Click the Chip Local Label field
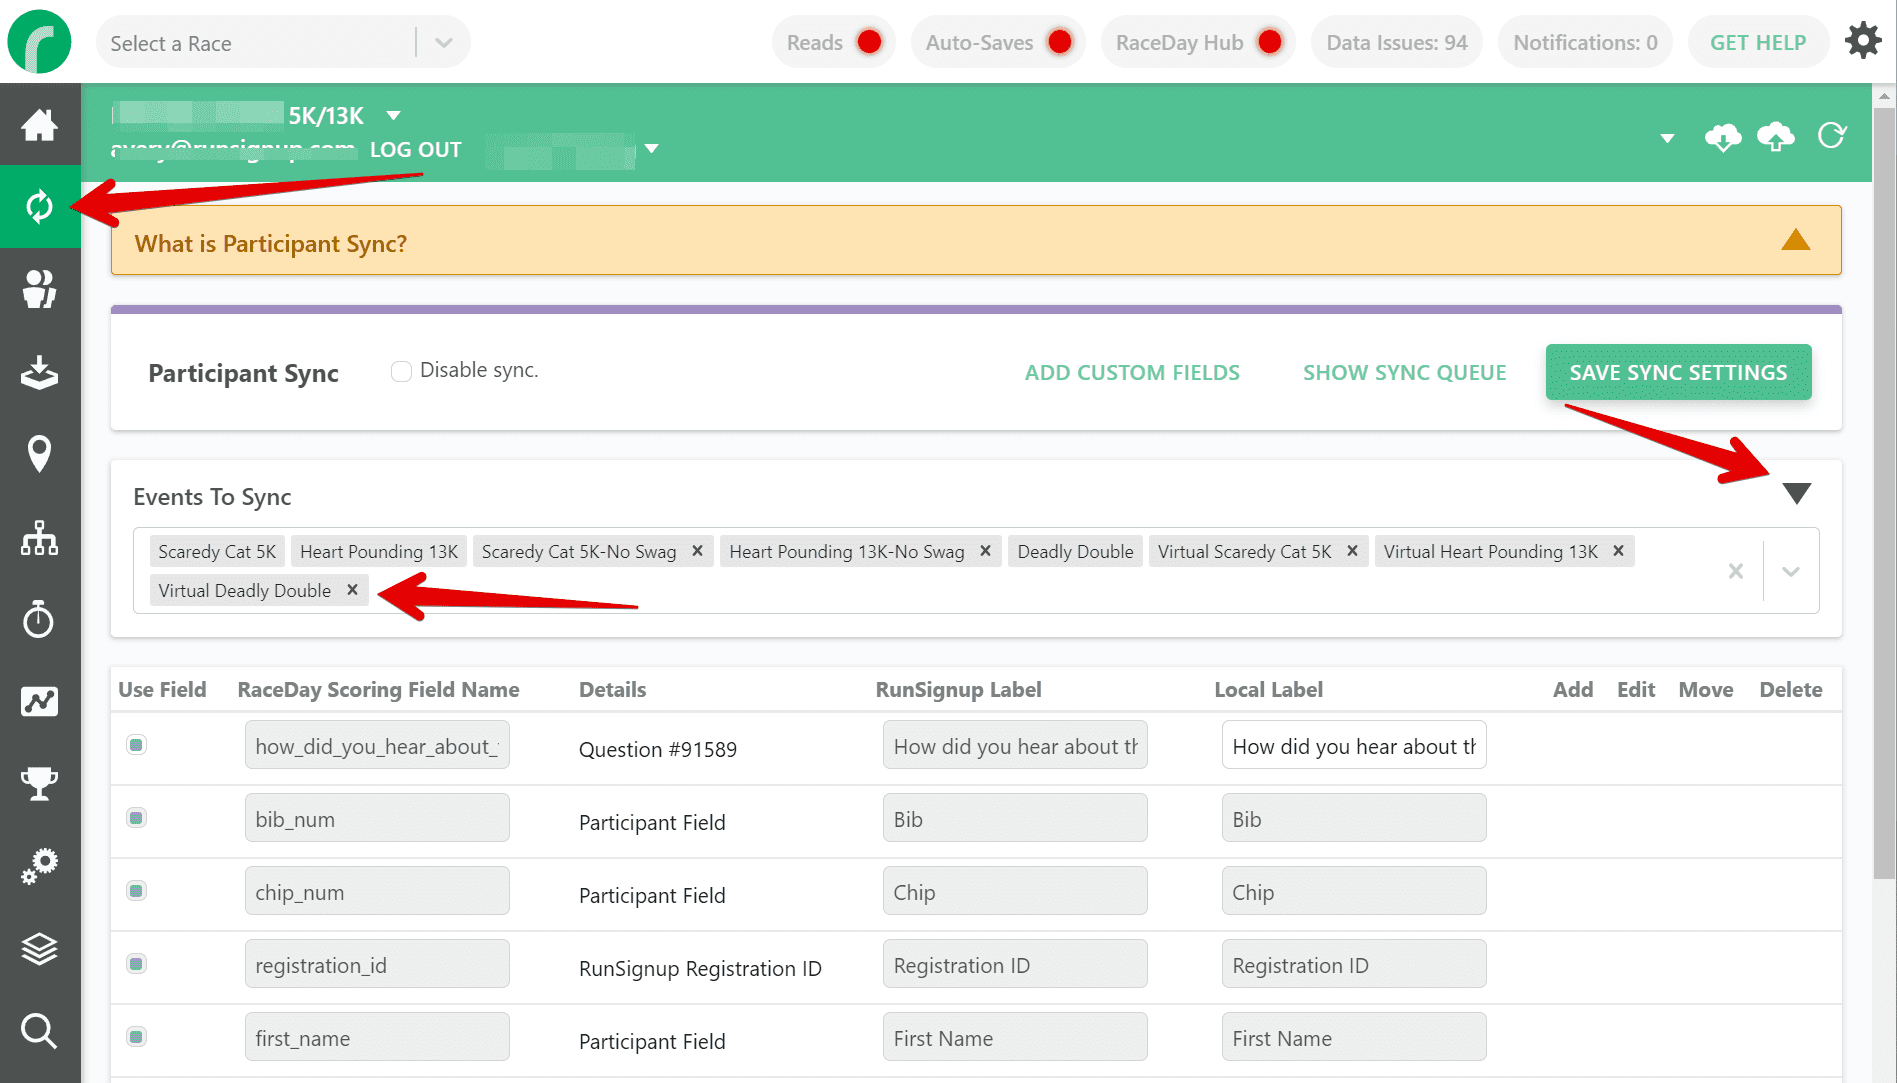This screenshot has height=1083, width=1897. (1354, 891)
